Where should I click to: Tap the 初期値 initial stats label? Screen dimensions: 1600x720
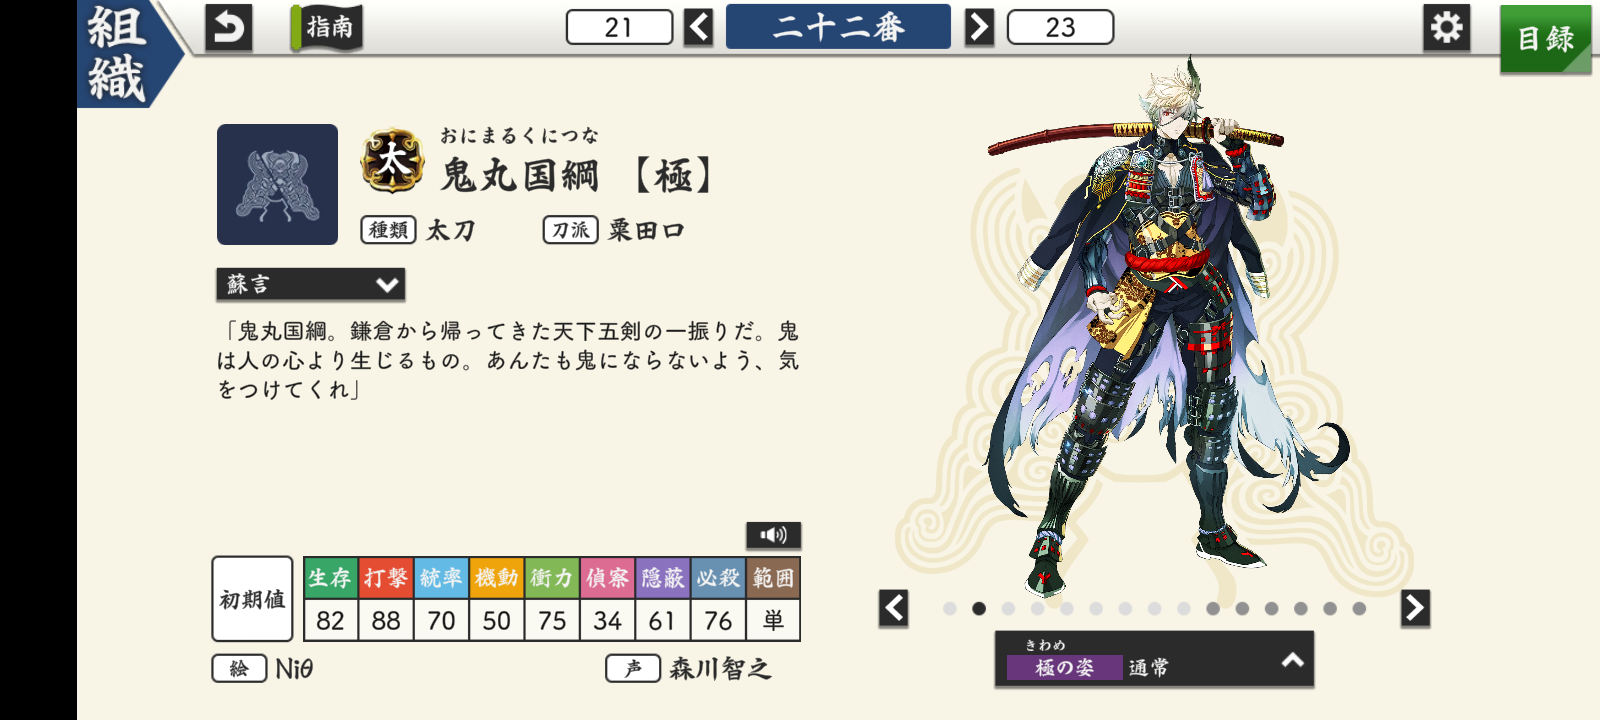point(253,599)
